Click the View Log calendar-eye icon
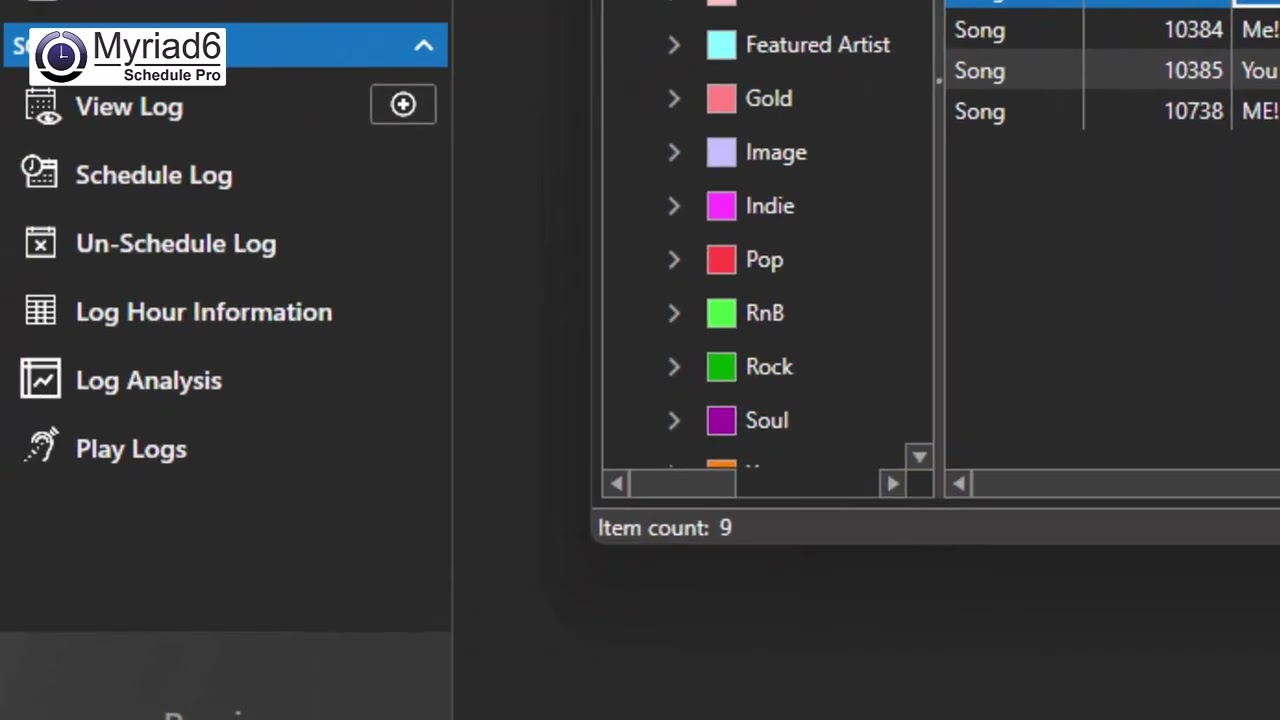The image size is (1280, 720). 42,106
